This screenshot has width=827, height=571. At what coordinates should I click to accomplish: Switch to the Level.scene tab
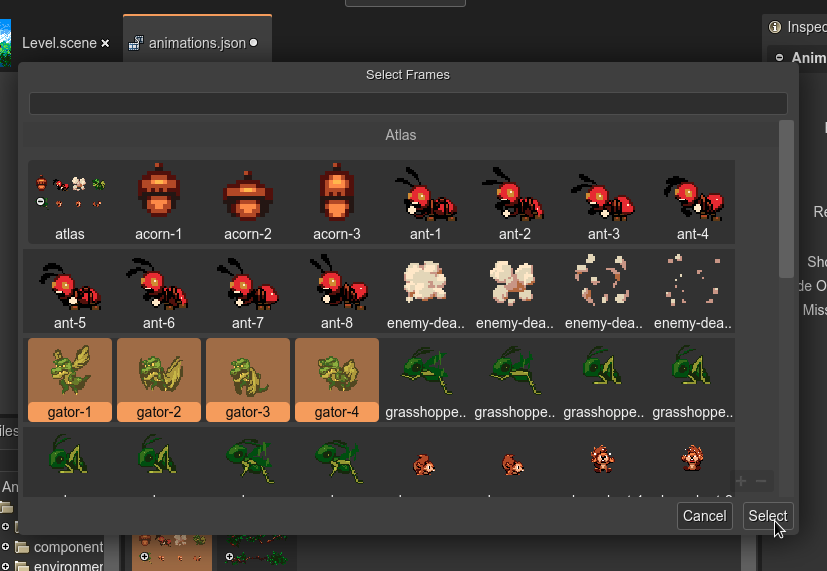pyautogui.click(x=59, y=43)
